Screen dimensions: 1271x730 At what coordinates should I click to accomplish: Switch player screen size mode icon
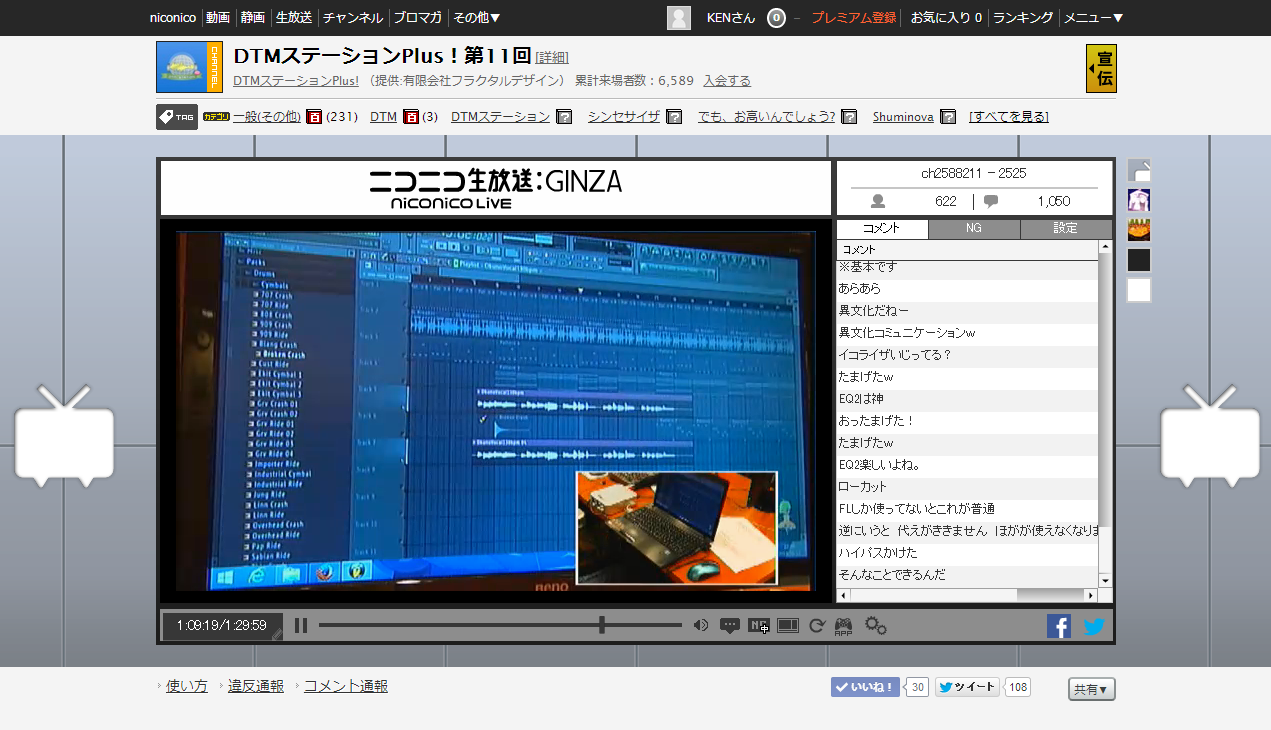pyautogui.click(x=788, y=626)
